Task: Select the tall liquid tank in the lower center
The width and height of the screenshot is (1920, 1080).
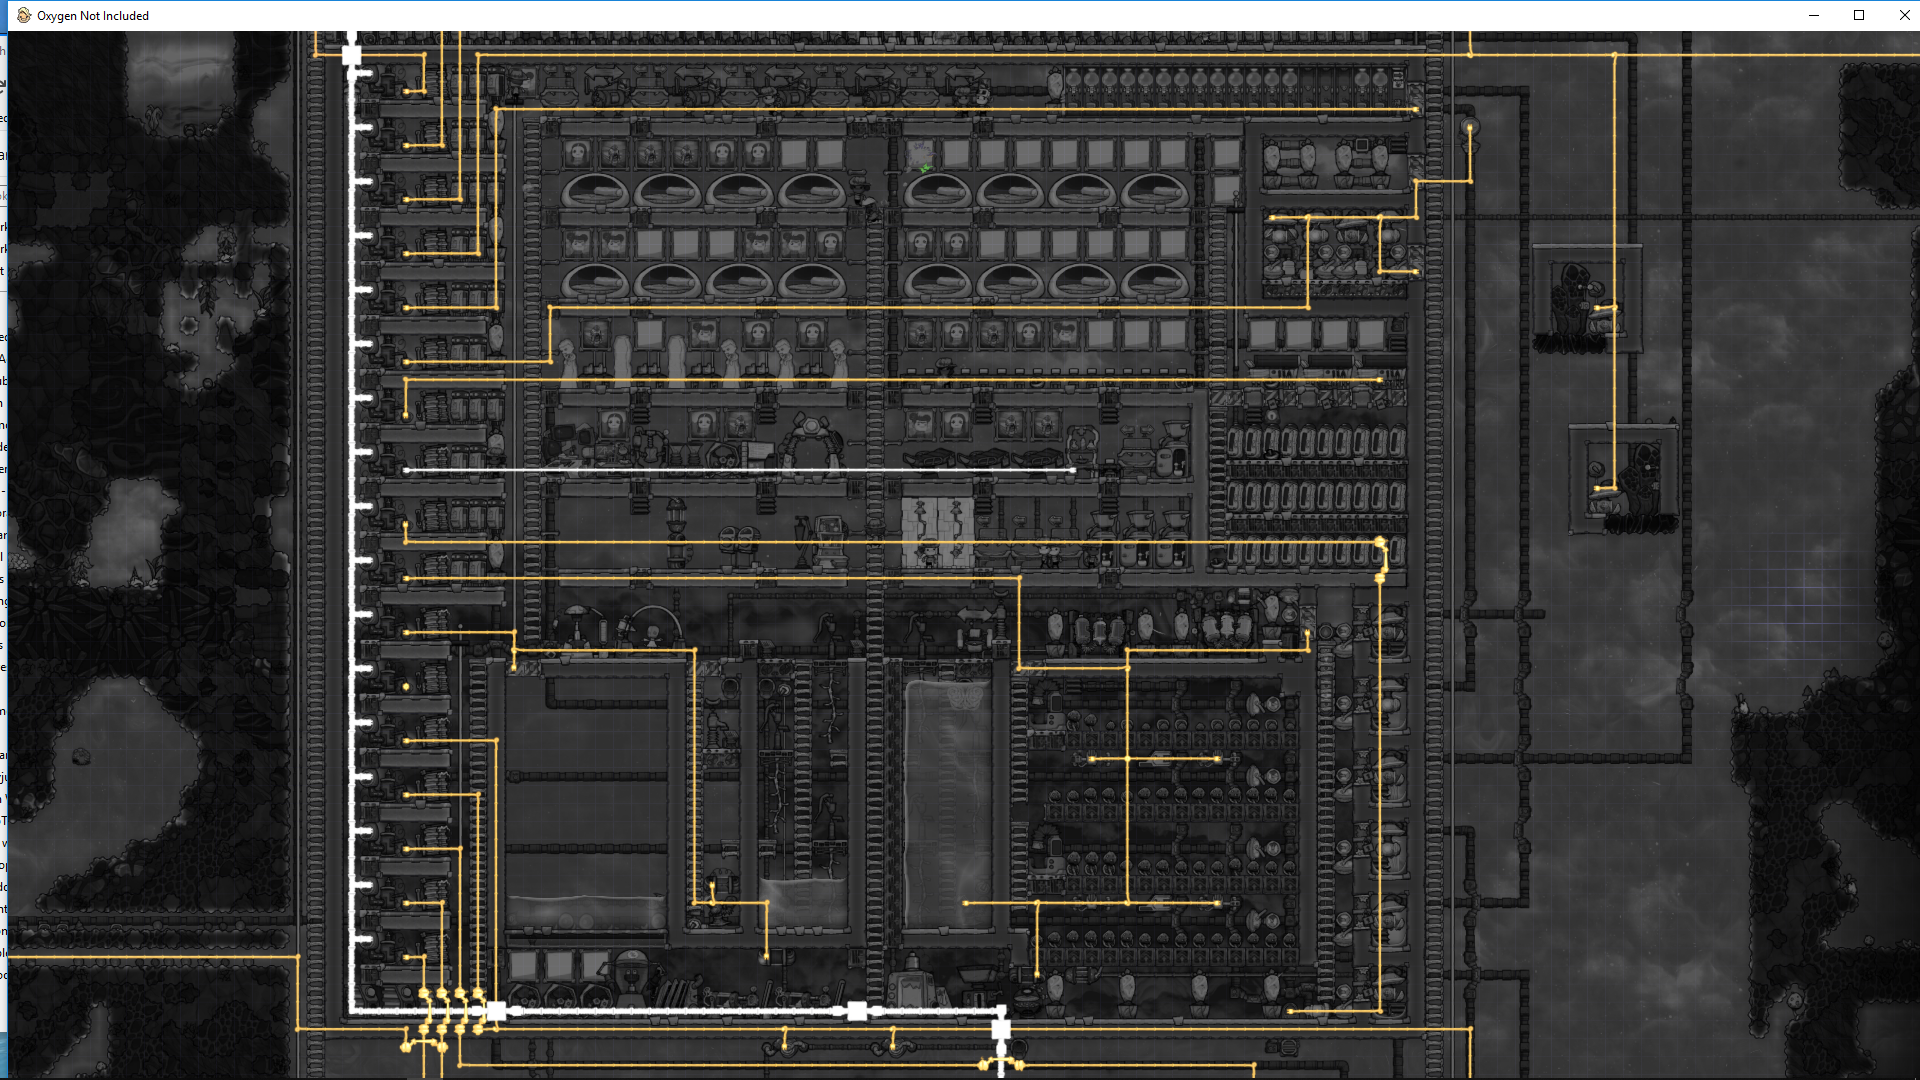Action: (x=947, y=805)
